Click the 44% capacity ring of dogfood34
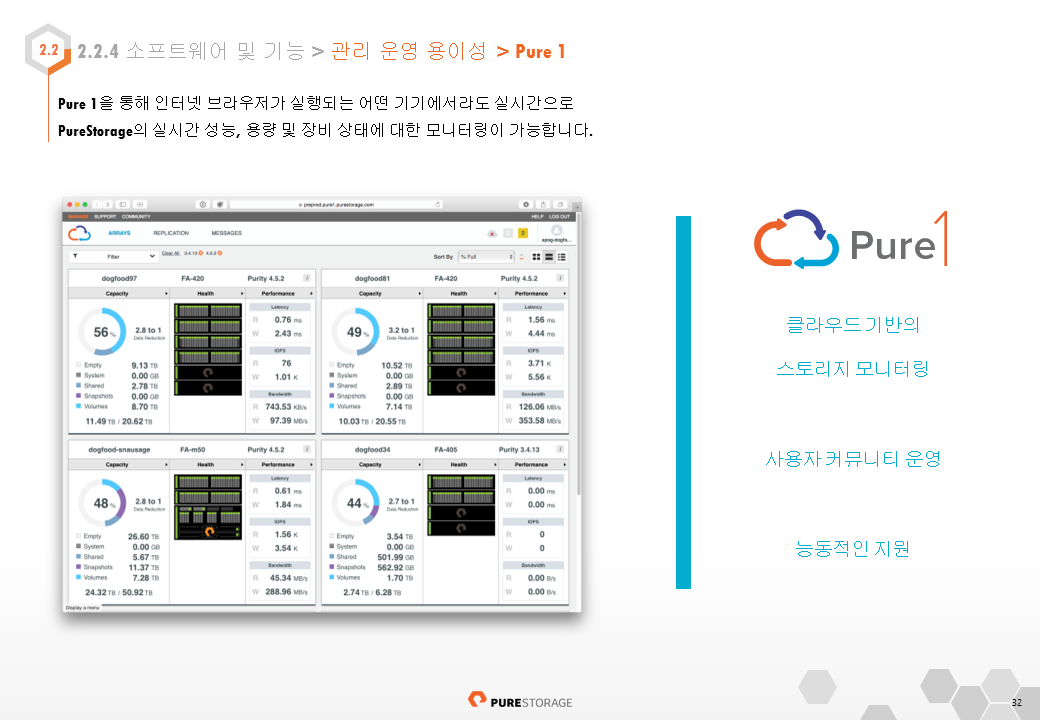Image resolution: width=1040 pixels, height=720 pixels. coord(356,503)
